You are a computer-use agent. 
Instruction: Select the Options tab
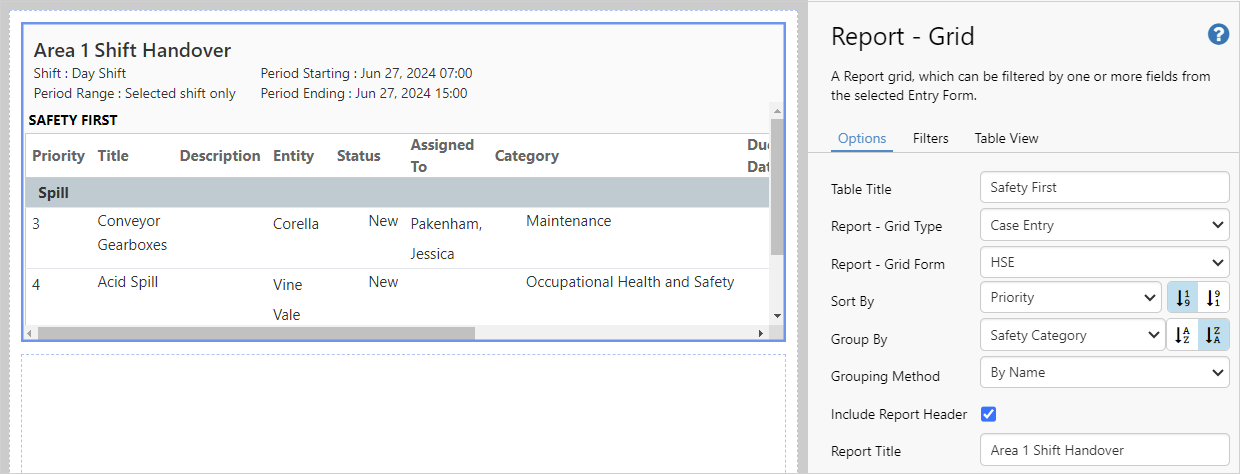pos(861,139)
